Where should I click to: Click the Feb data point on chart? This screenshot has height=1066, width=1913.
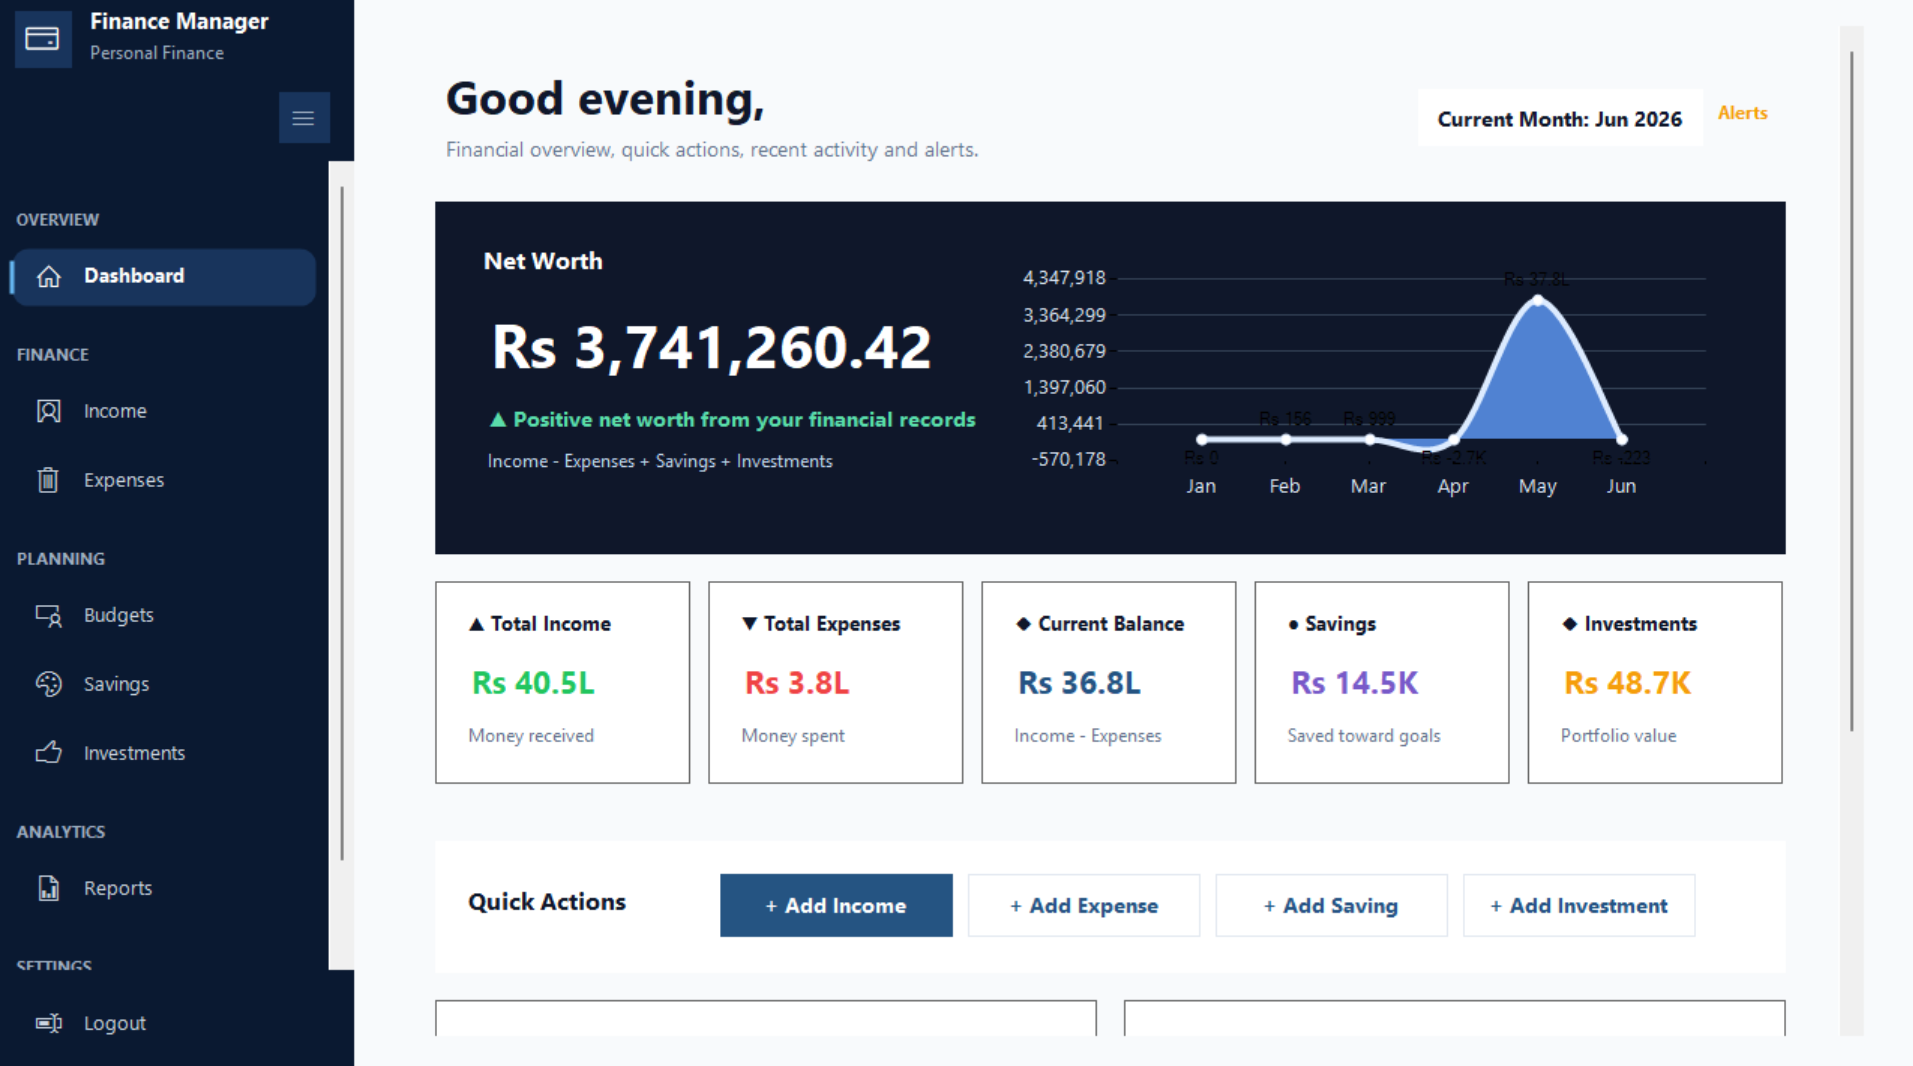click(1286, 440)
